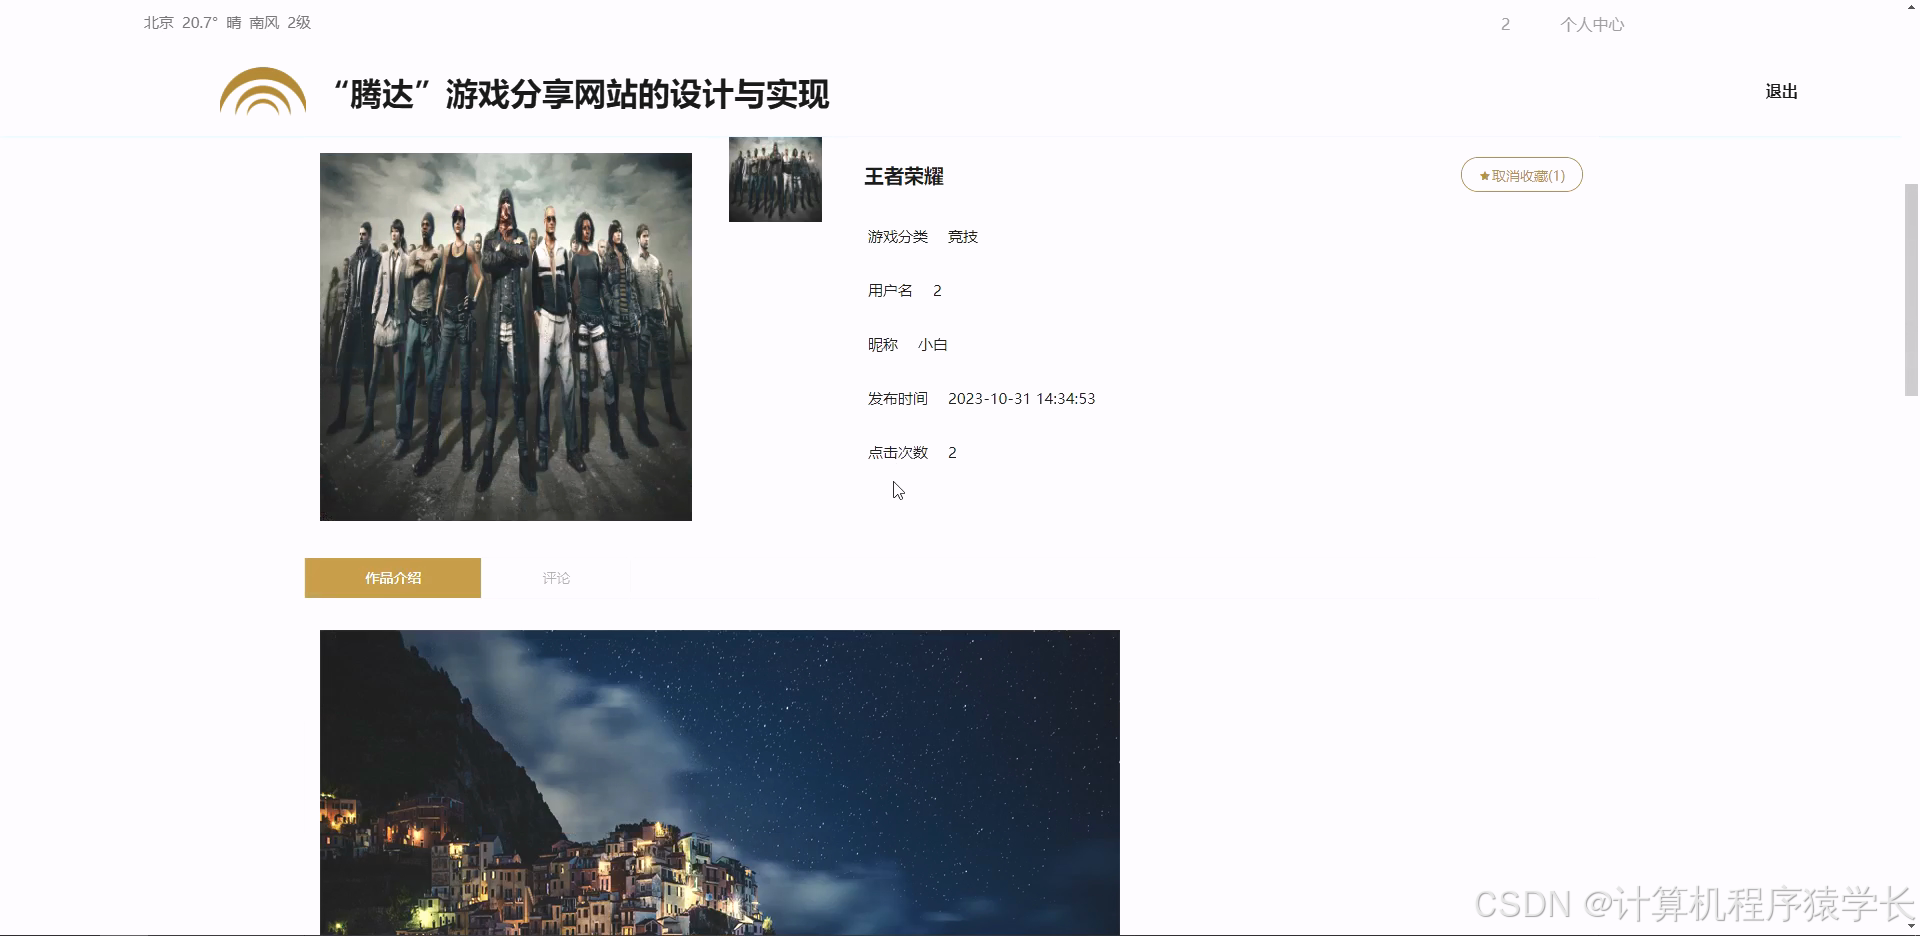This screenshot has height=936, width=1920.
Task: Click the nickname 小白
Action: click(x=932, y=344)
